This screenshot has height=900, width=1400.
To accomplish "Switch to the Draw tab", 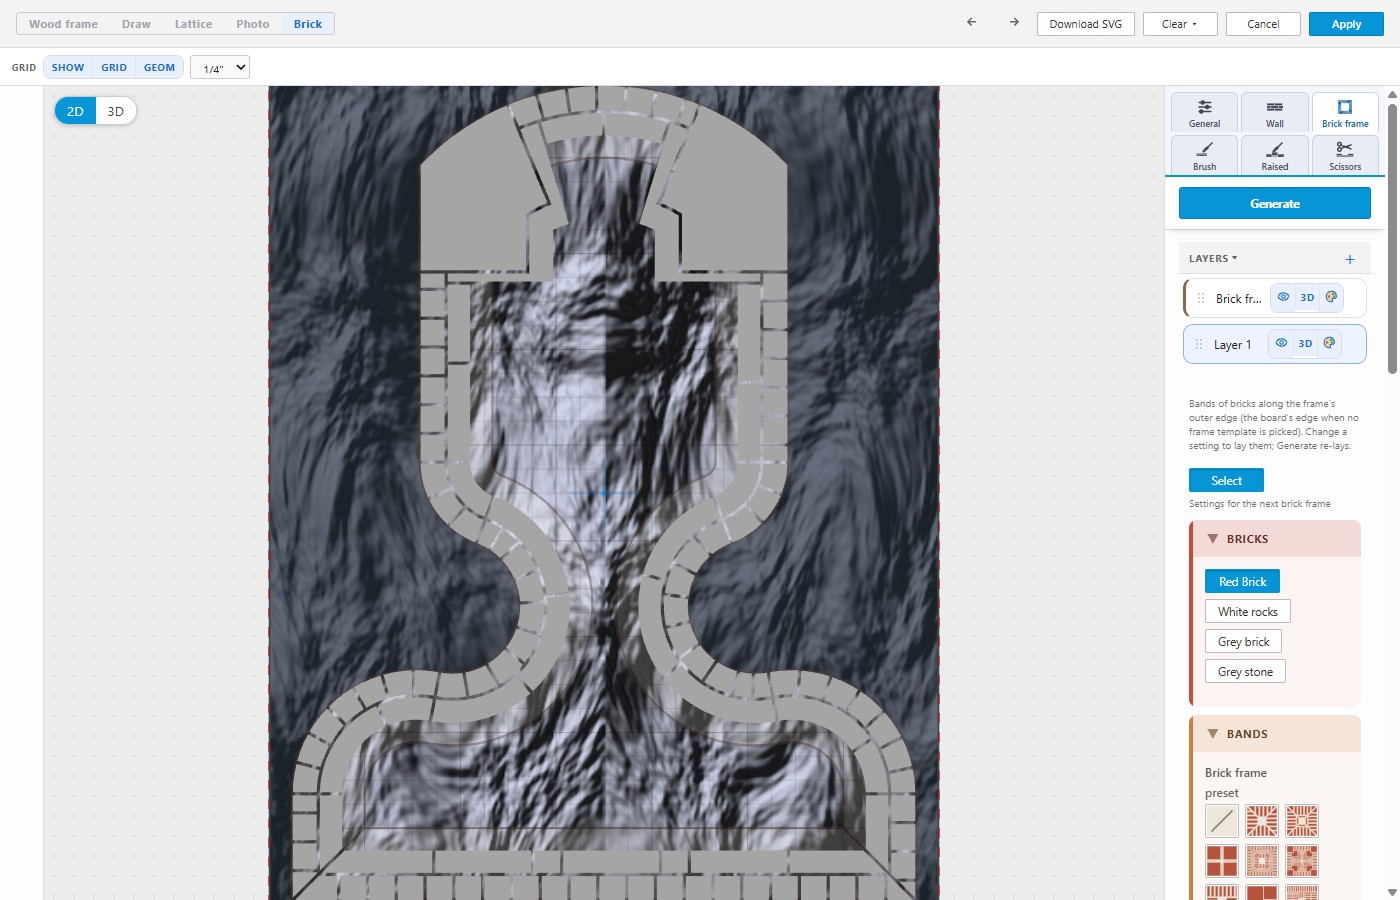I will pos(136,24).
